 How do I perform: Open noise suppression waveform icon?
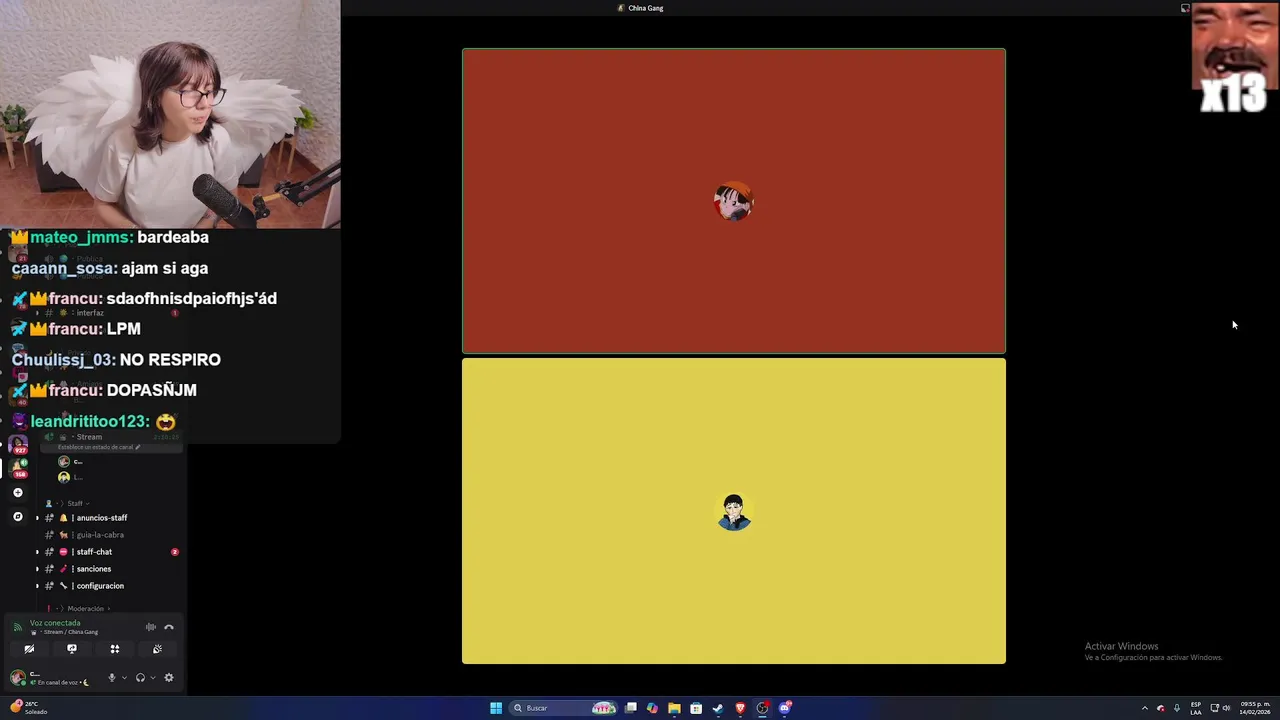pyautogui.click(x=151, y=627)
